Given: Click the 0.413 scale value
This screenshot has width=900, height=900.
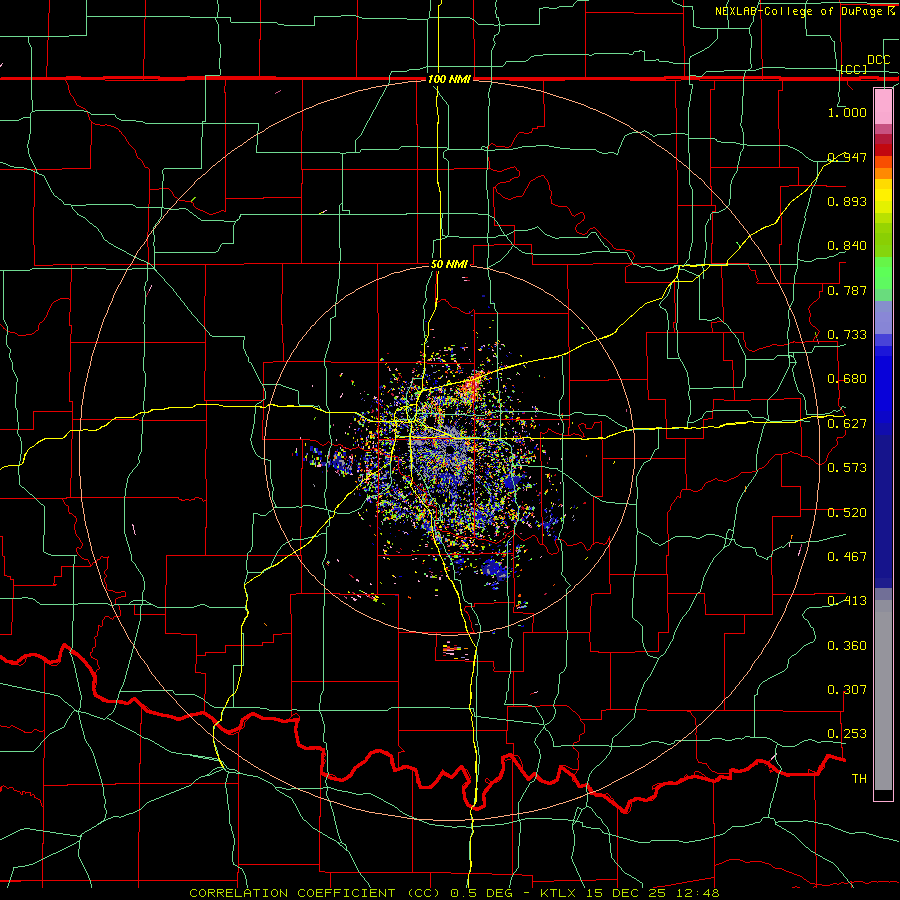Looking at the screenshot, I should [x=847, y=601].
